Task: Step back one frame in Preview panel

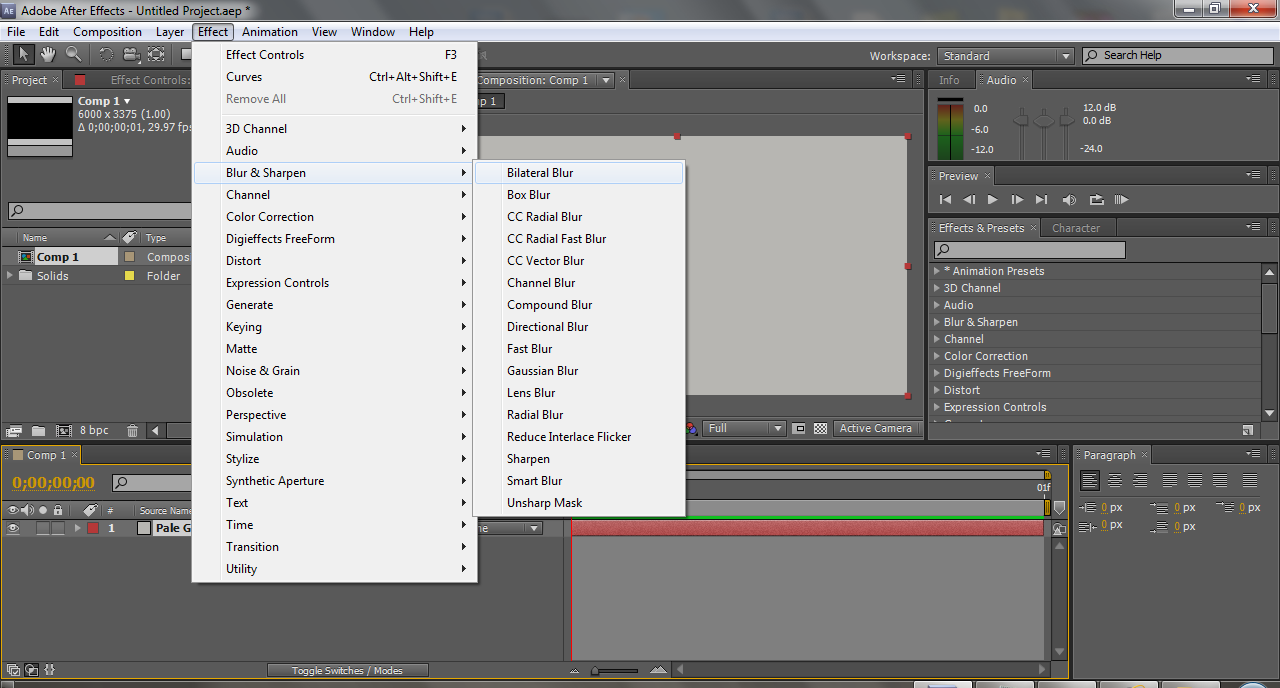Action: coord(968,200)
